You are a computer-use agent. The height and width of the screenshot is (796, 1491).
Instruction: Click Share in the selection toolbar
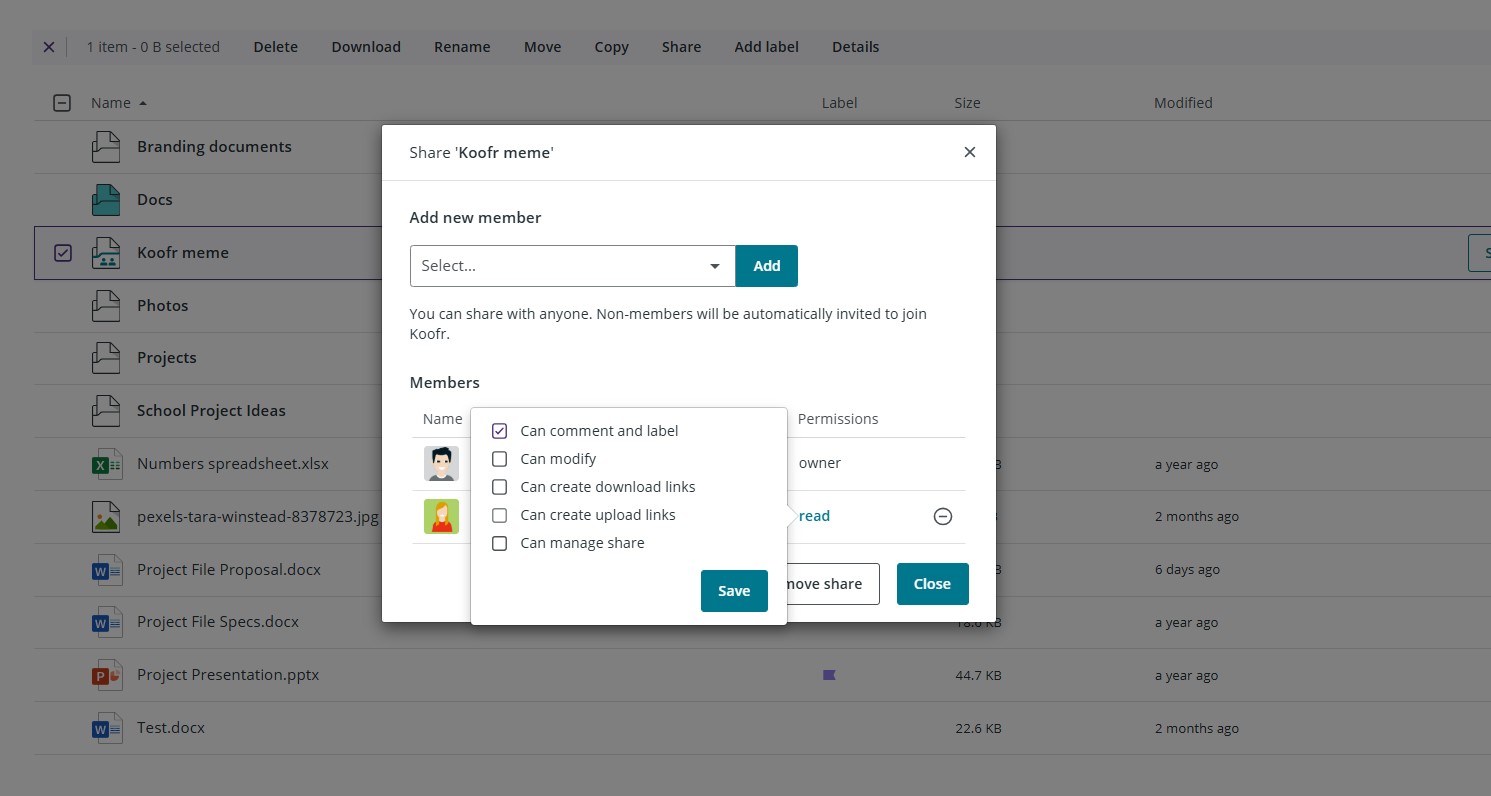682,47
